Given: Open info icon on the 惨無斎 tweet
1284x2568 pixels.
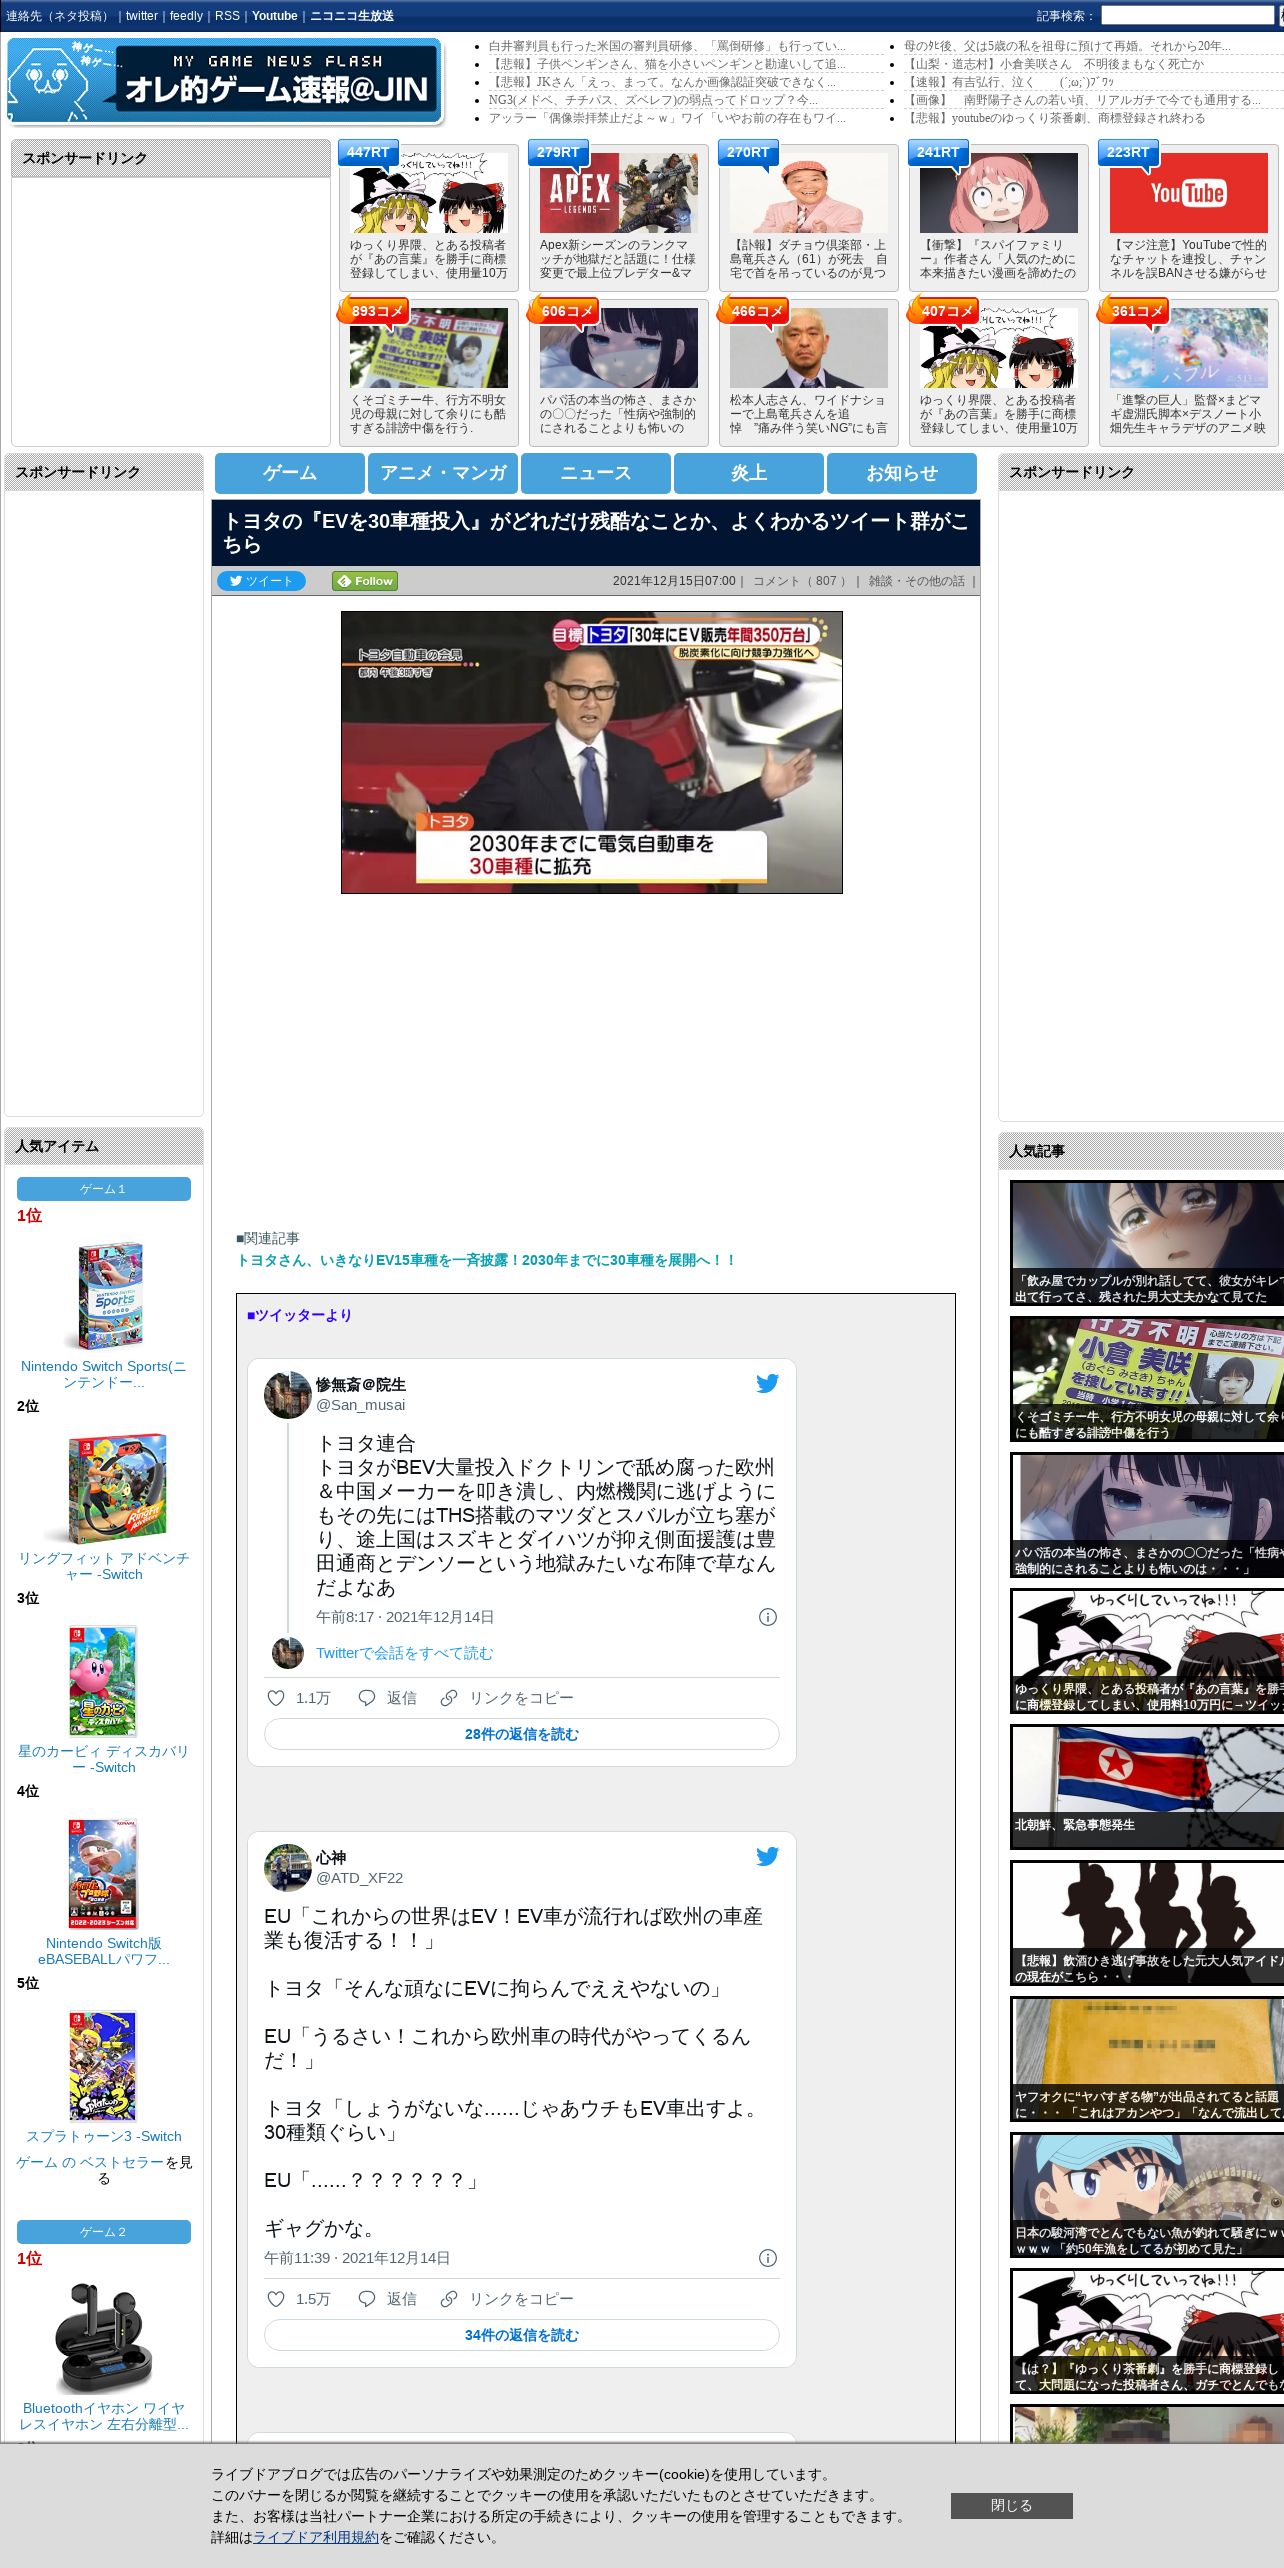Looking at the screenshot, I should (x=768, y=1617).
